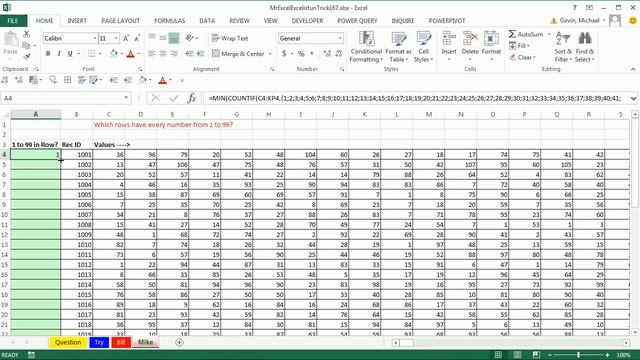Click the Cut scissors icon
The height and width of the screenshot is (360, 640).
click(x=27, y=34)
